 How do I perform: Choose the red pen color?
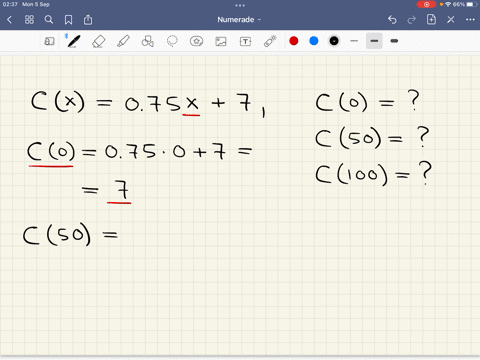[x=294, y=41]
